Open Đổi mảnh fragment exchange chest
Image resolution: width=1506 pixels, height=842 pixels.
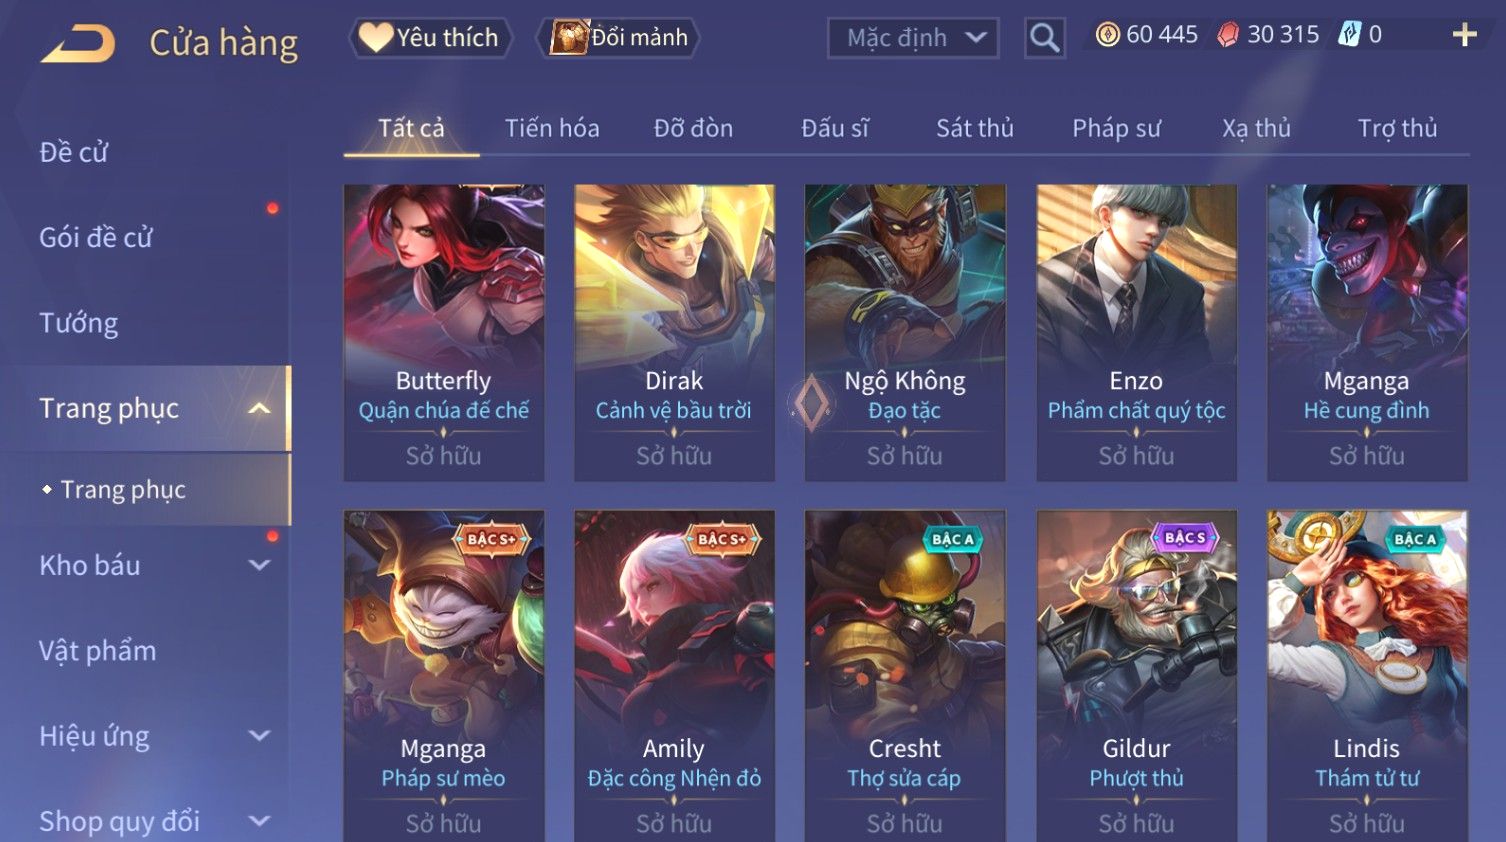pyautogui.click(x=618, y=38)
